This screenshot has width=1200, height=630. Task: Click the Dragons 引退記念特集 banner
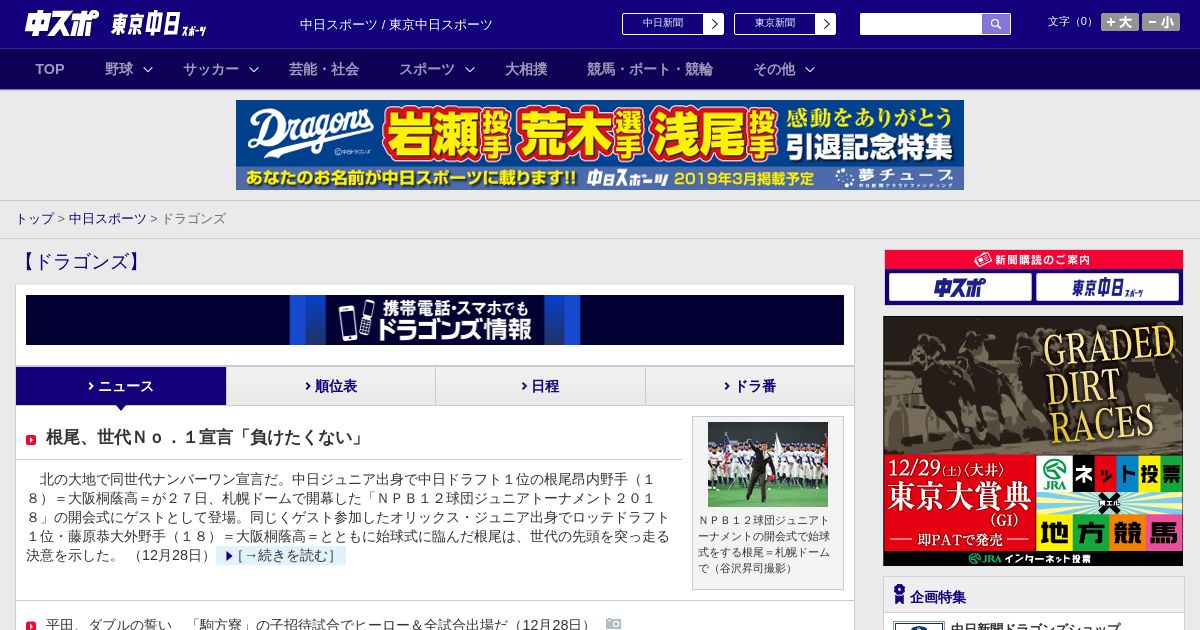tap(600, 145)
